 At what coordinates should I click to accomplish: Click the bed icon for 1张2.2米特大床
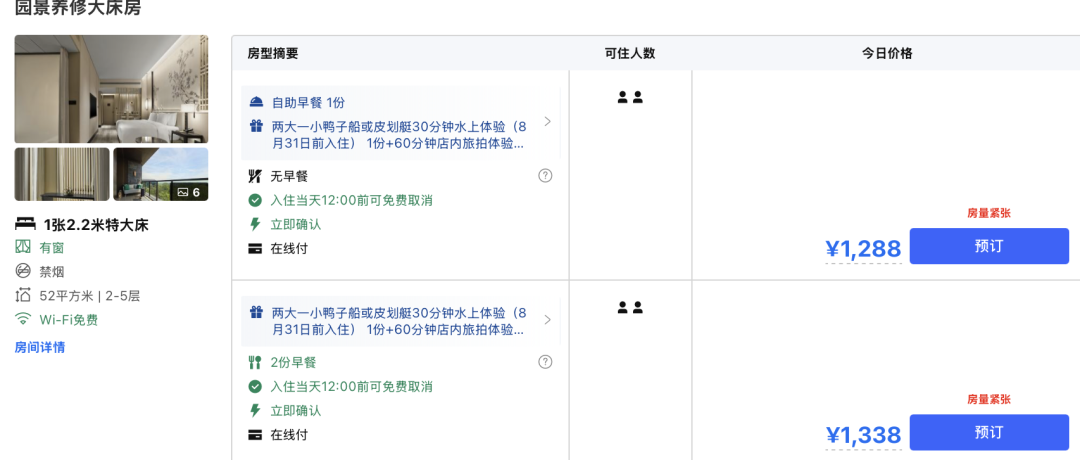point(25,224)
